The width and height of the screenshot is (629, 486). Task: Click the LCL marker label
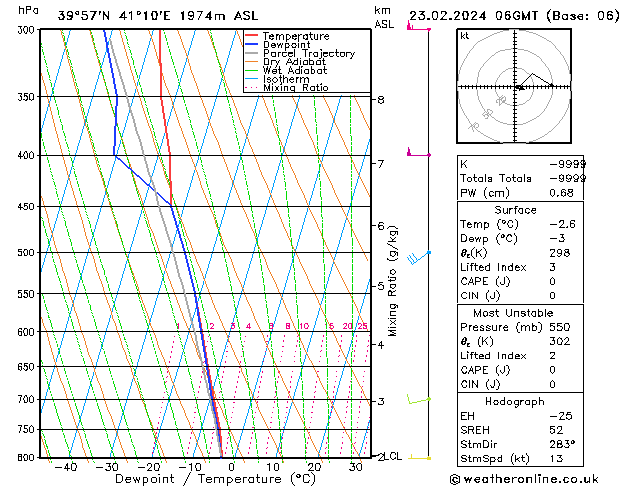point(393,456)
